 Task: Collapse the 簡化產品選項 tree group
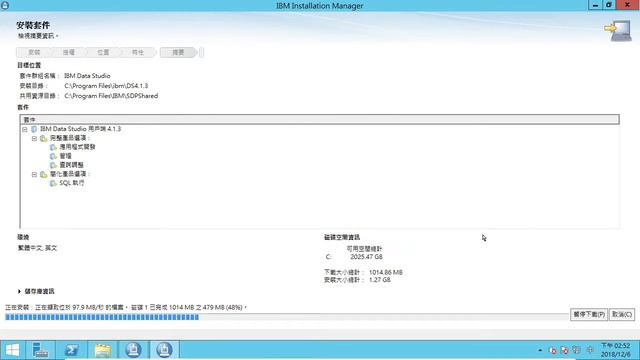(x=34, y=174)
